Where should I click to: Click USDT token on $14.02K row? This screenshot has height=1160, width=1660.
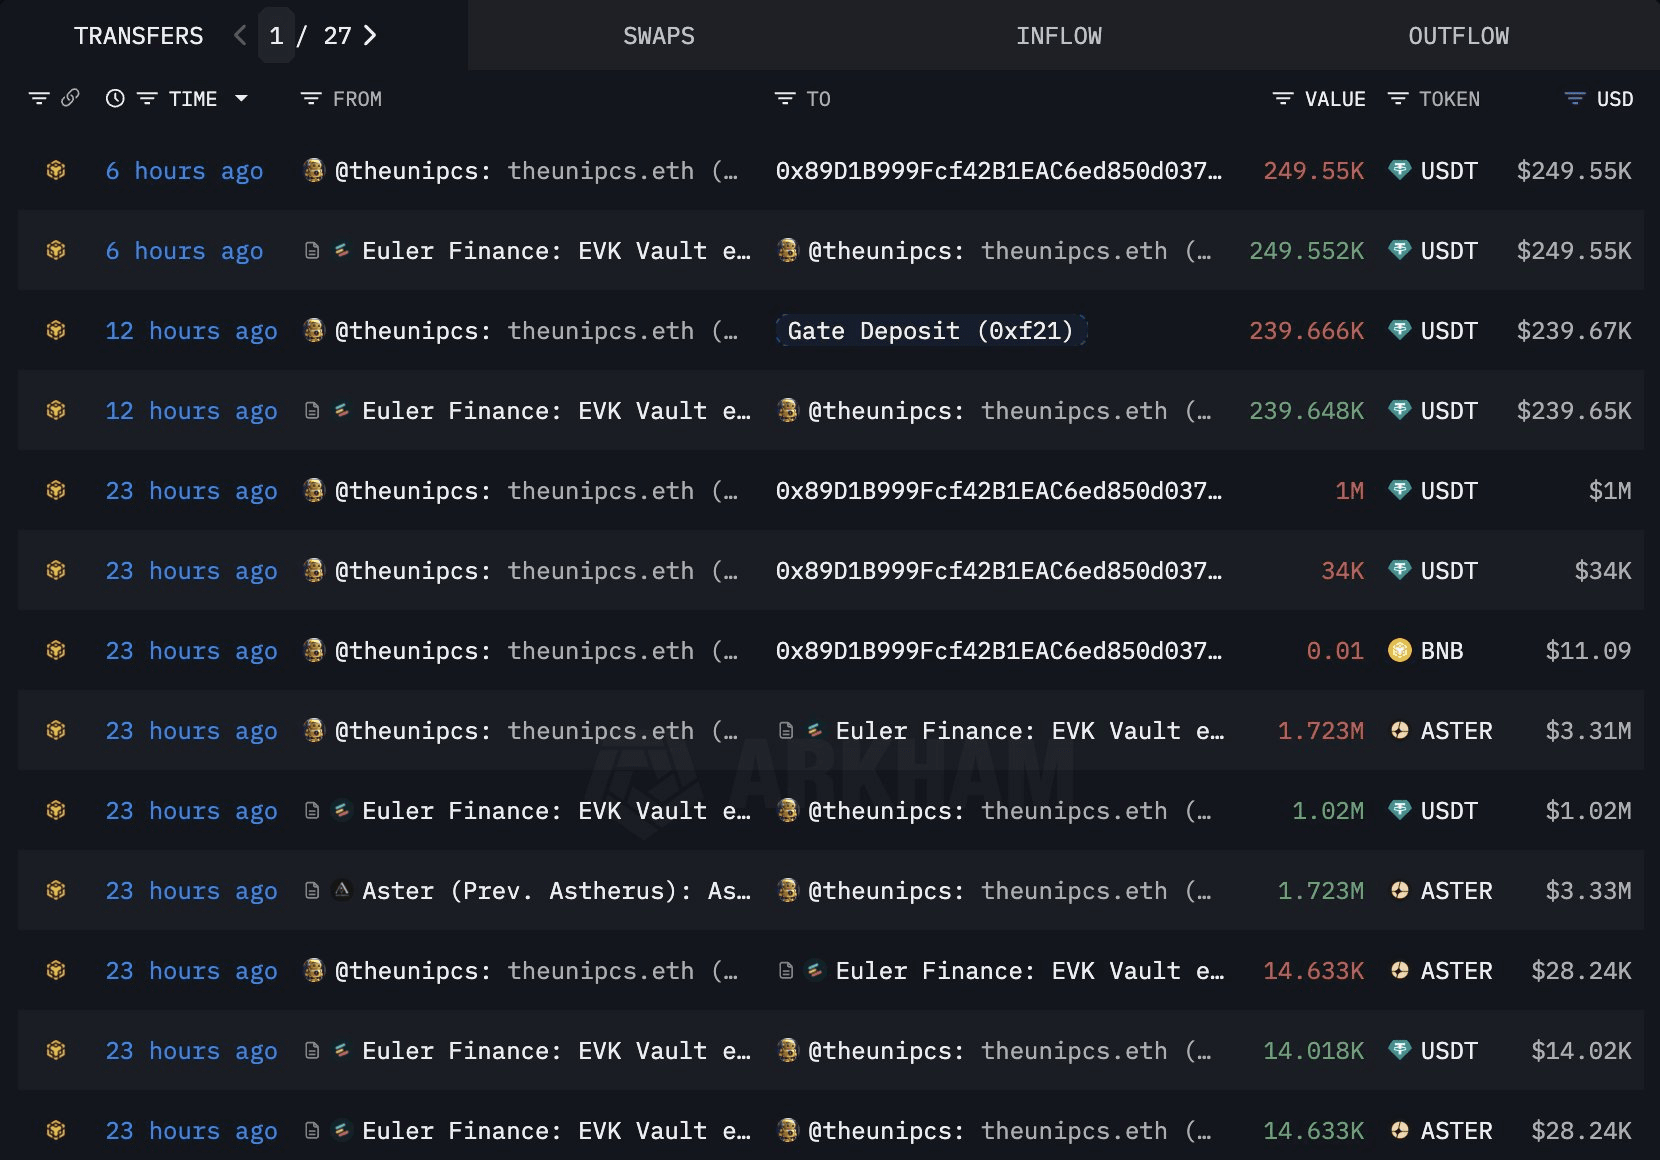coord(1448,1051)
